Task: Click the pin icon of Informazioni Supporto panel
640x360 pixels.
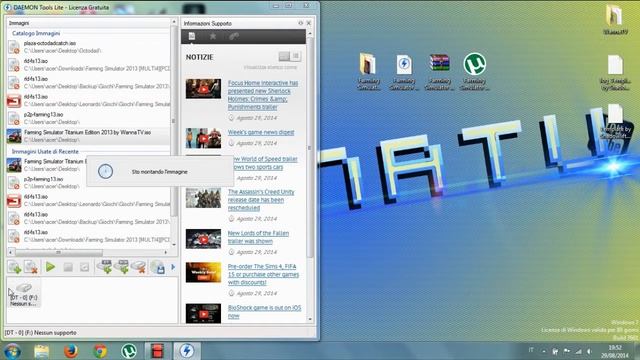Action: 300,23
